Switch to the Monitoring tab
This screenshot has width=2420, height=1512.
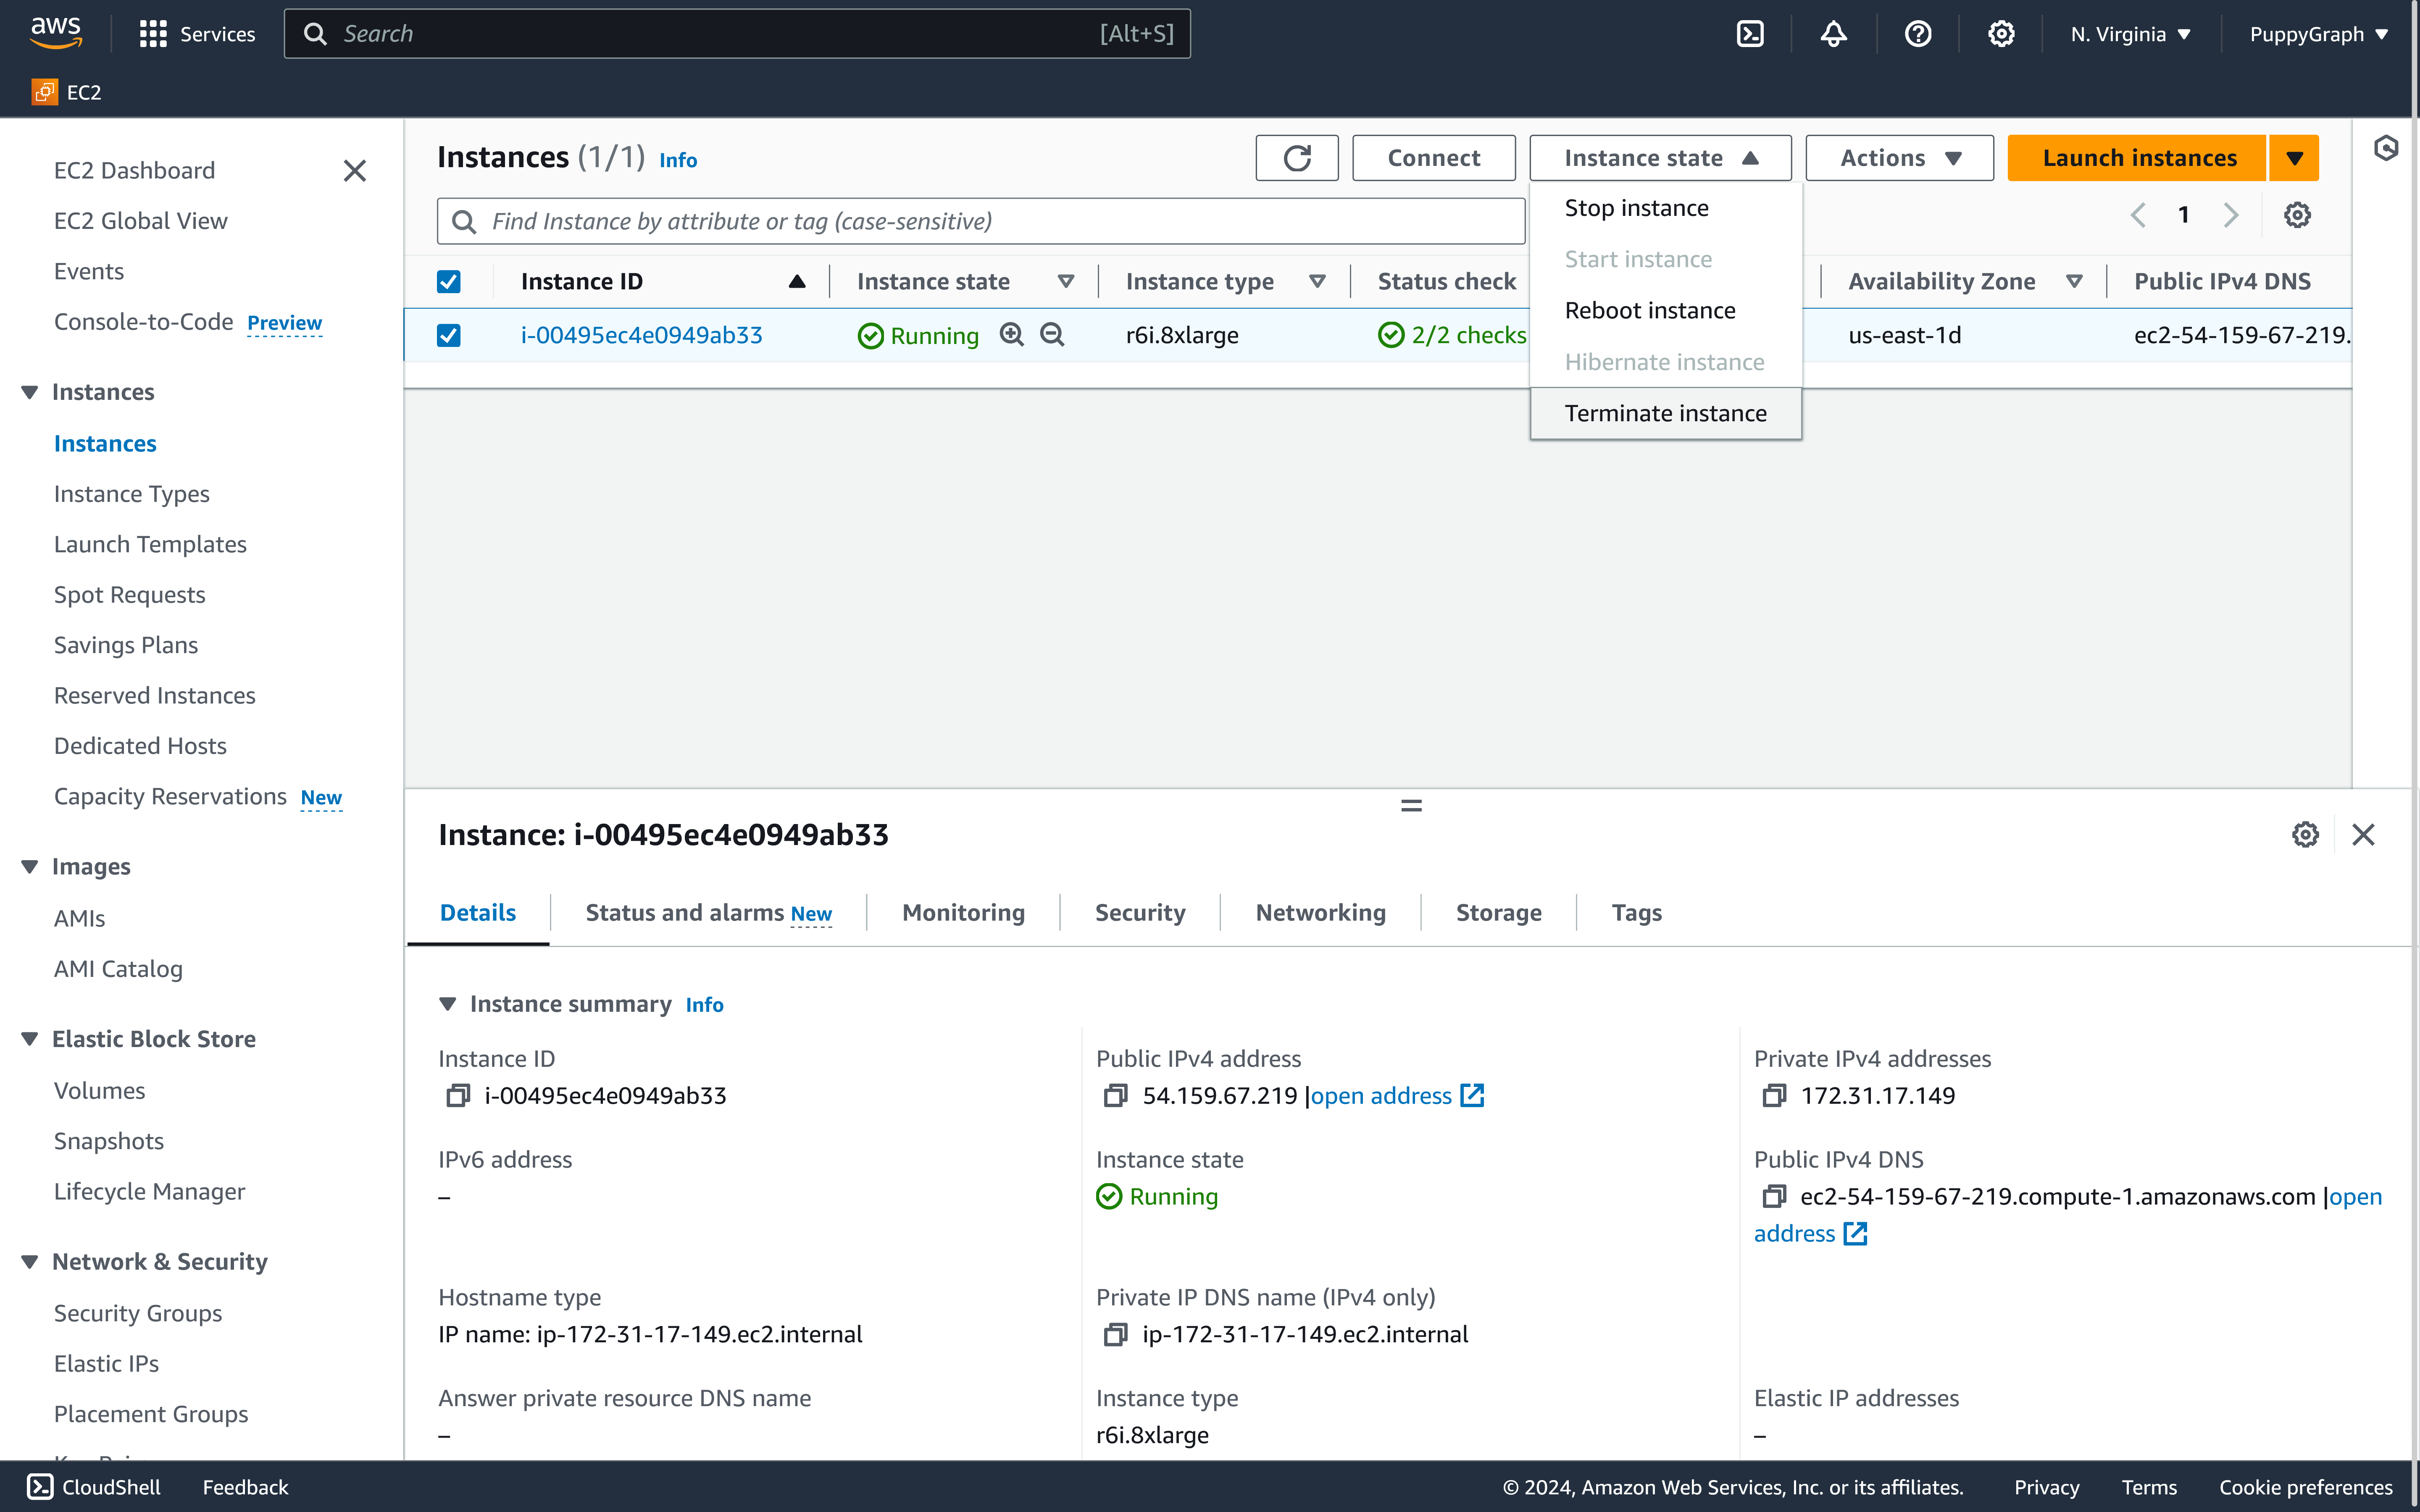963,913
